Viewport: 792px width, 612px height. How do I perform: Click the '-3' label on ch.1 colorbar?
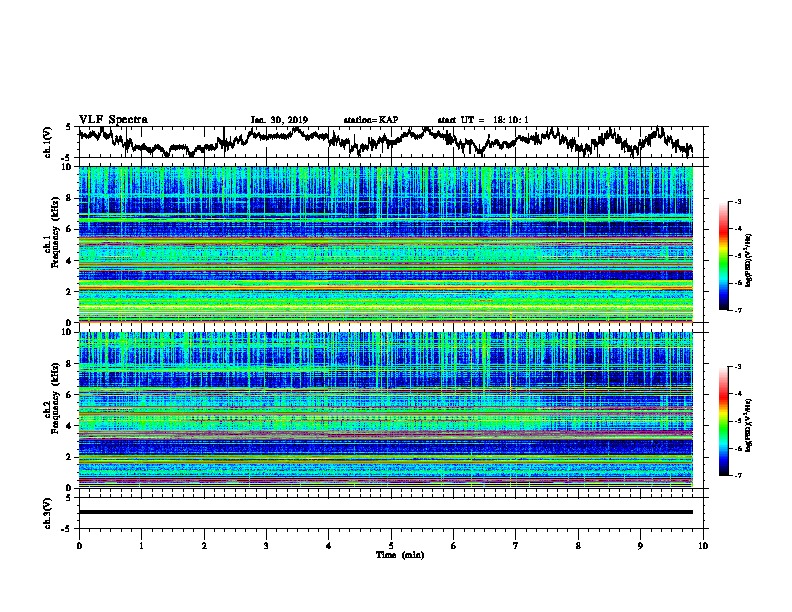[737, 202]
